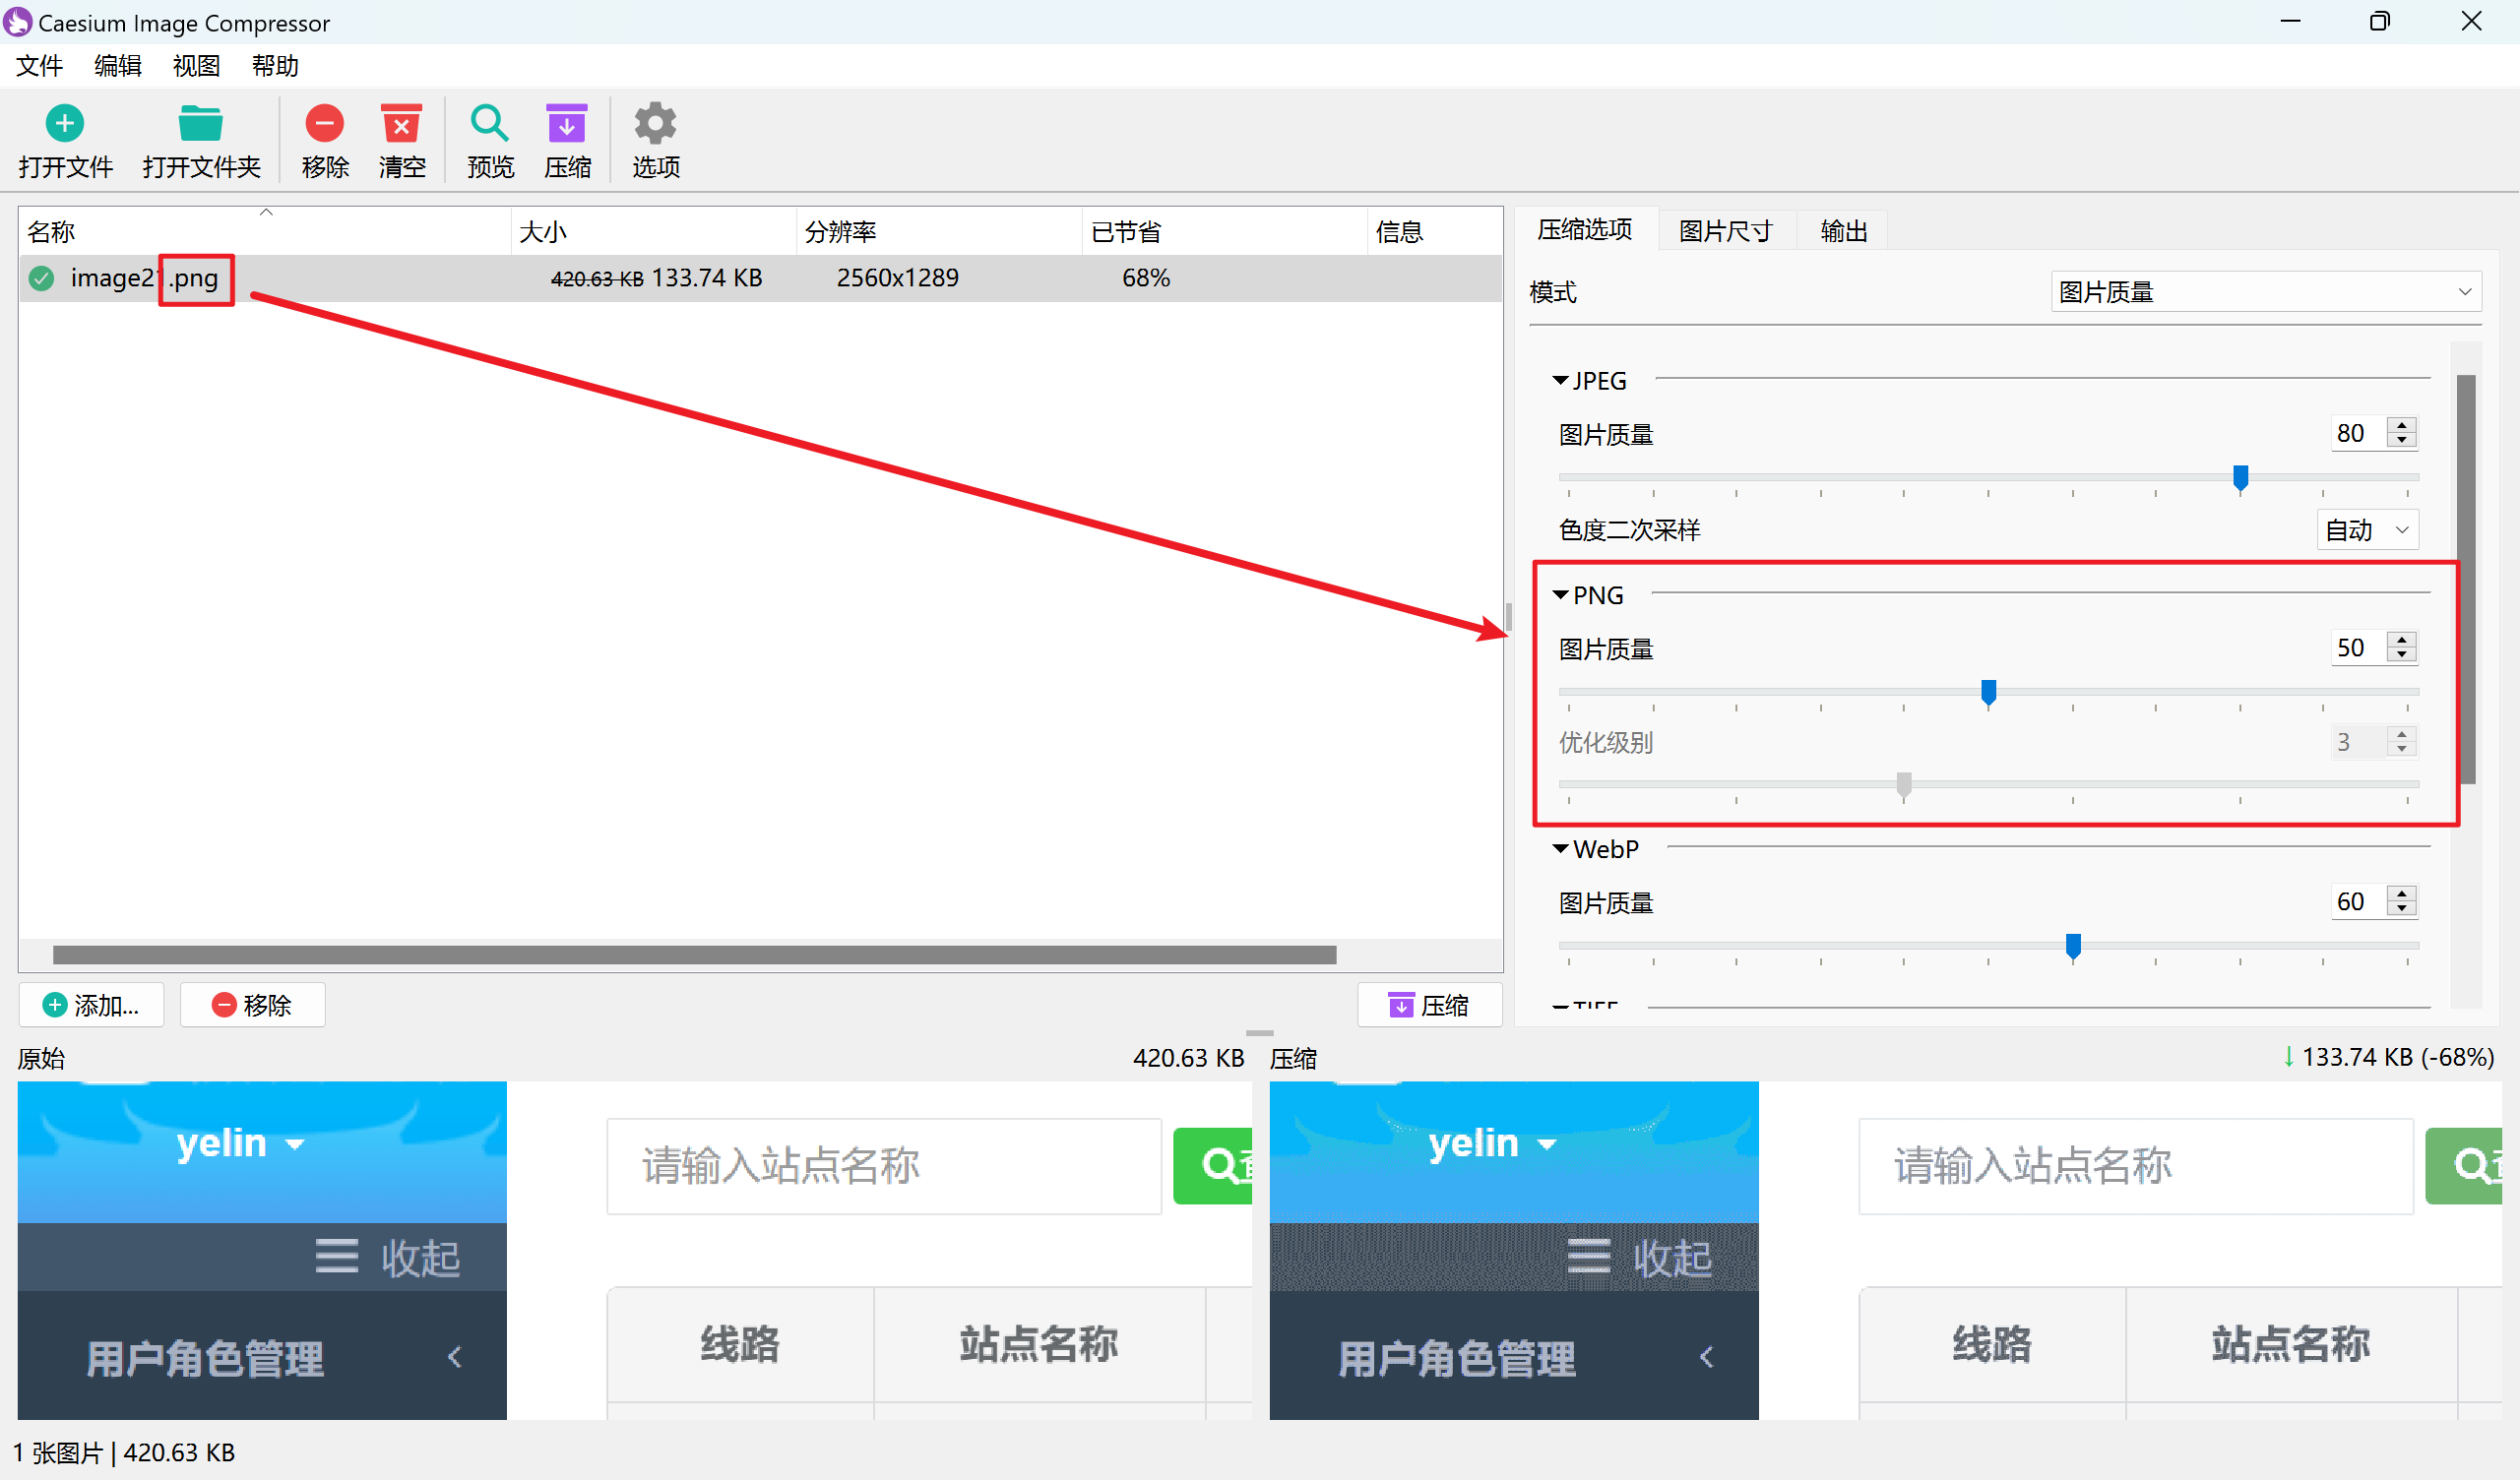The width and height of the screenshot is (2520, 1480).
Task: Collapse the PNG section triangle
Action: [x=1560, y=595]
